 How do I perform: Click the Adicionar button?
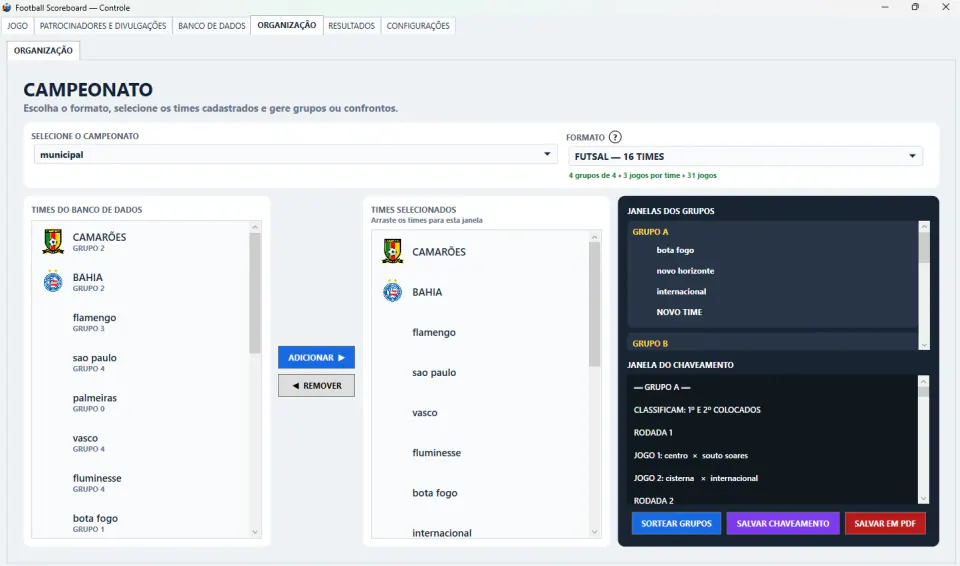317,357
